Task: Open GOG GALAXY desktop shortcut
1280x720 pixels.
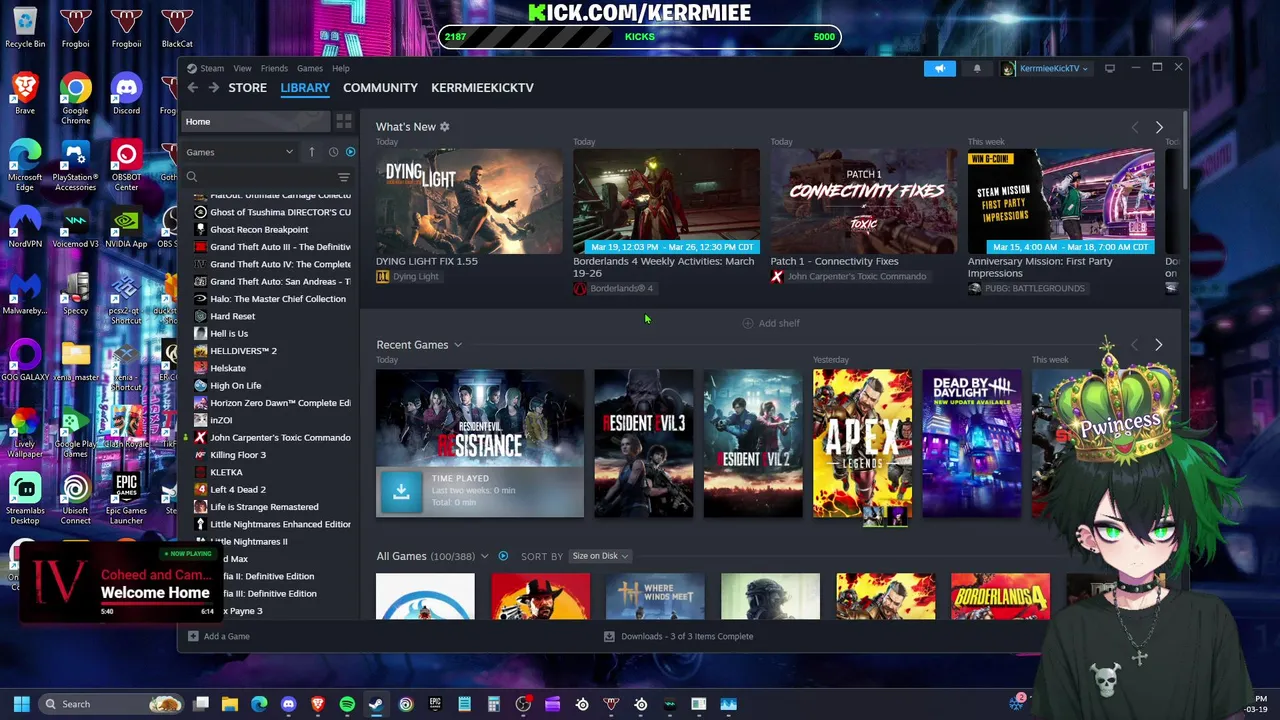Action: [25, 362]
